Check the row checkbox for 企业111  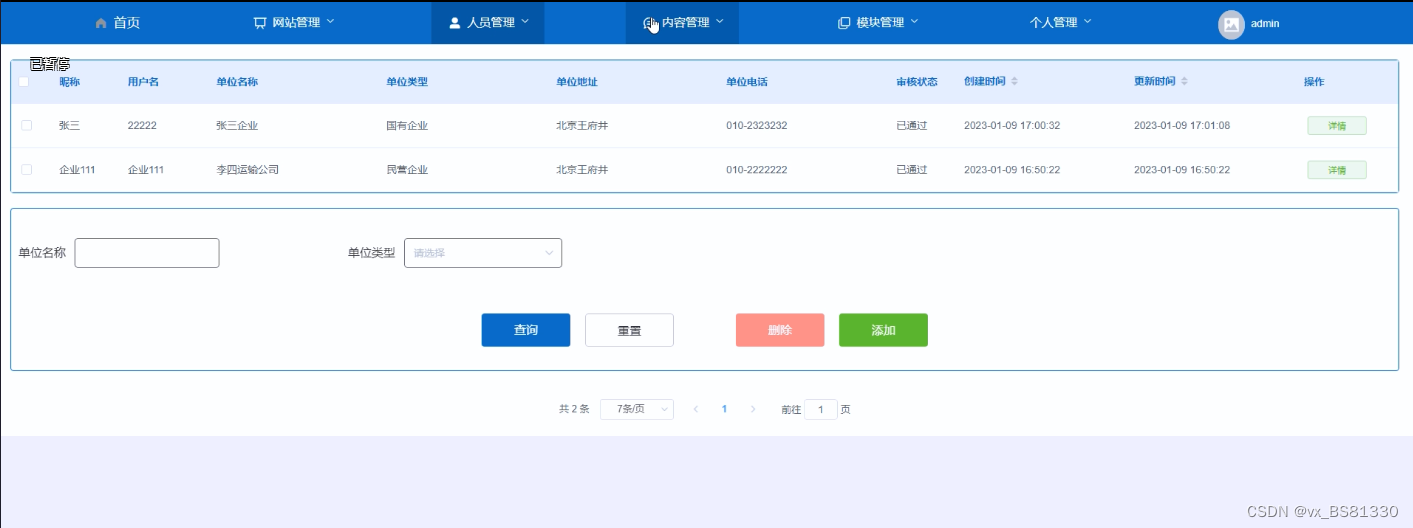26,169
